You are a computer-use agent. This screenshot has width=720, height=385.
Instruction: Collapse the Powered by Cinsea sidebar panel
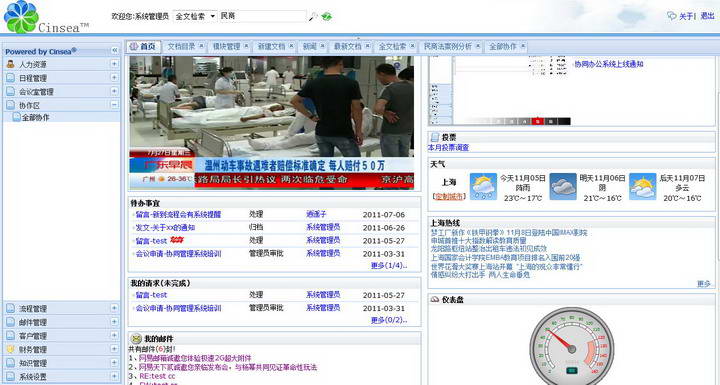pyautogui.click(x=114, y=51)
